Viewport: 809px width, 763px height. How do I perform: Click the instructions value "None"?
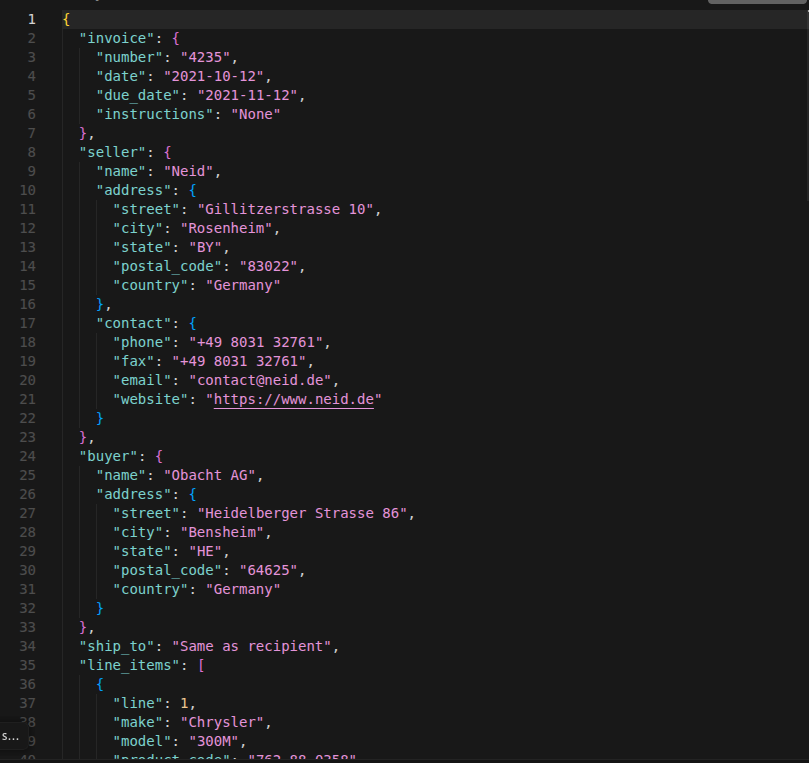tap(255, 115)
